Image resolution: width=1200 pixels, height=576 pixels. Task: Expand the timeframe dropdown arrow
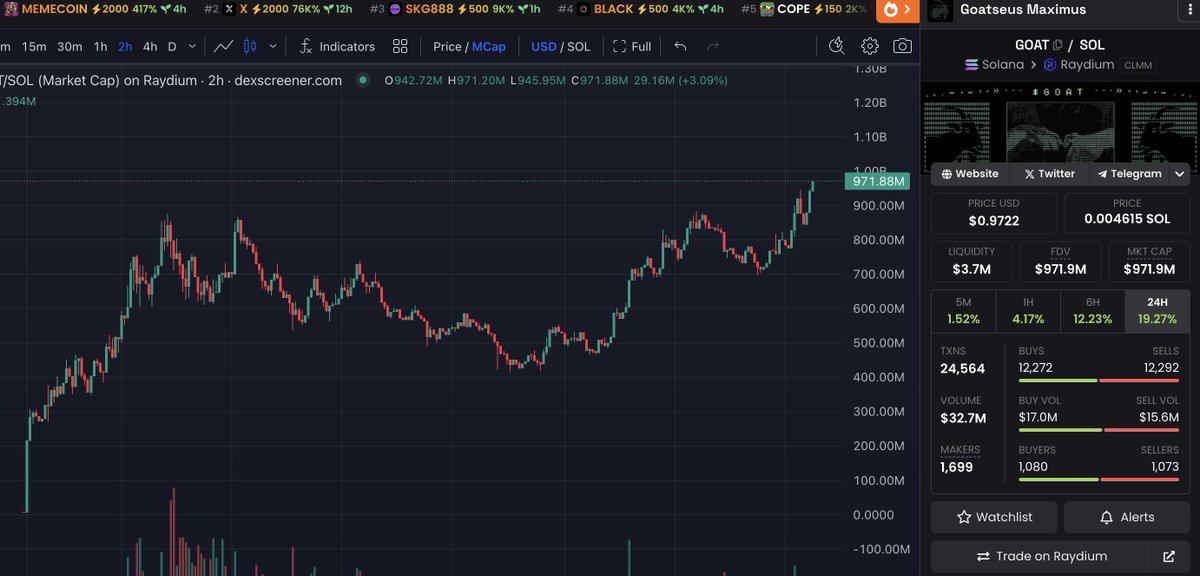click(192, 46)
